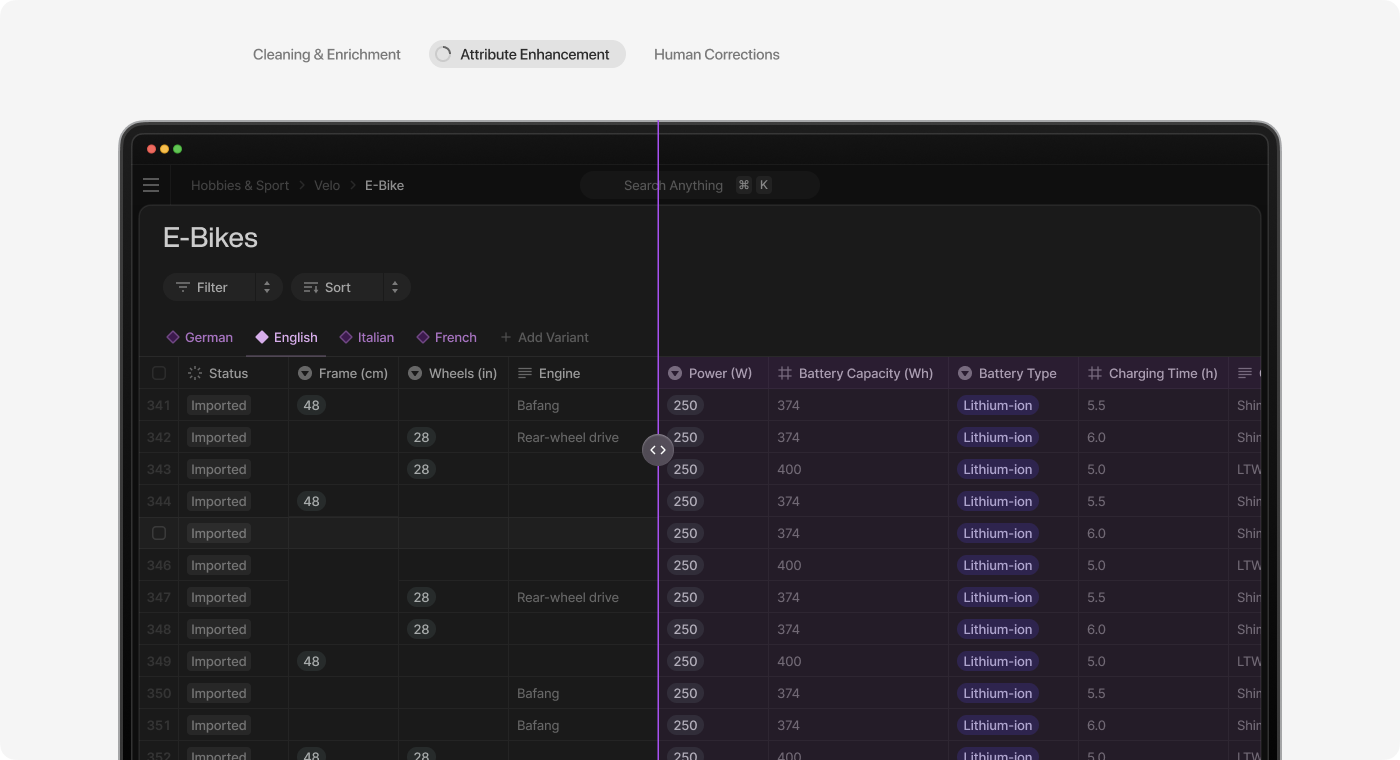1400x760 pixels.
Task: Check the row checkbox below row 344
Action: 159,533
